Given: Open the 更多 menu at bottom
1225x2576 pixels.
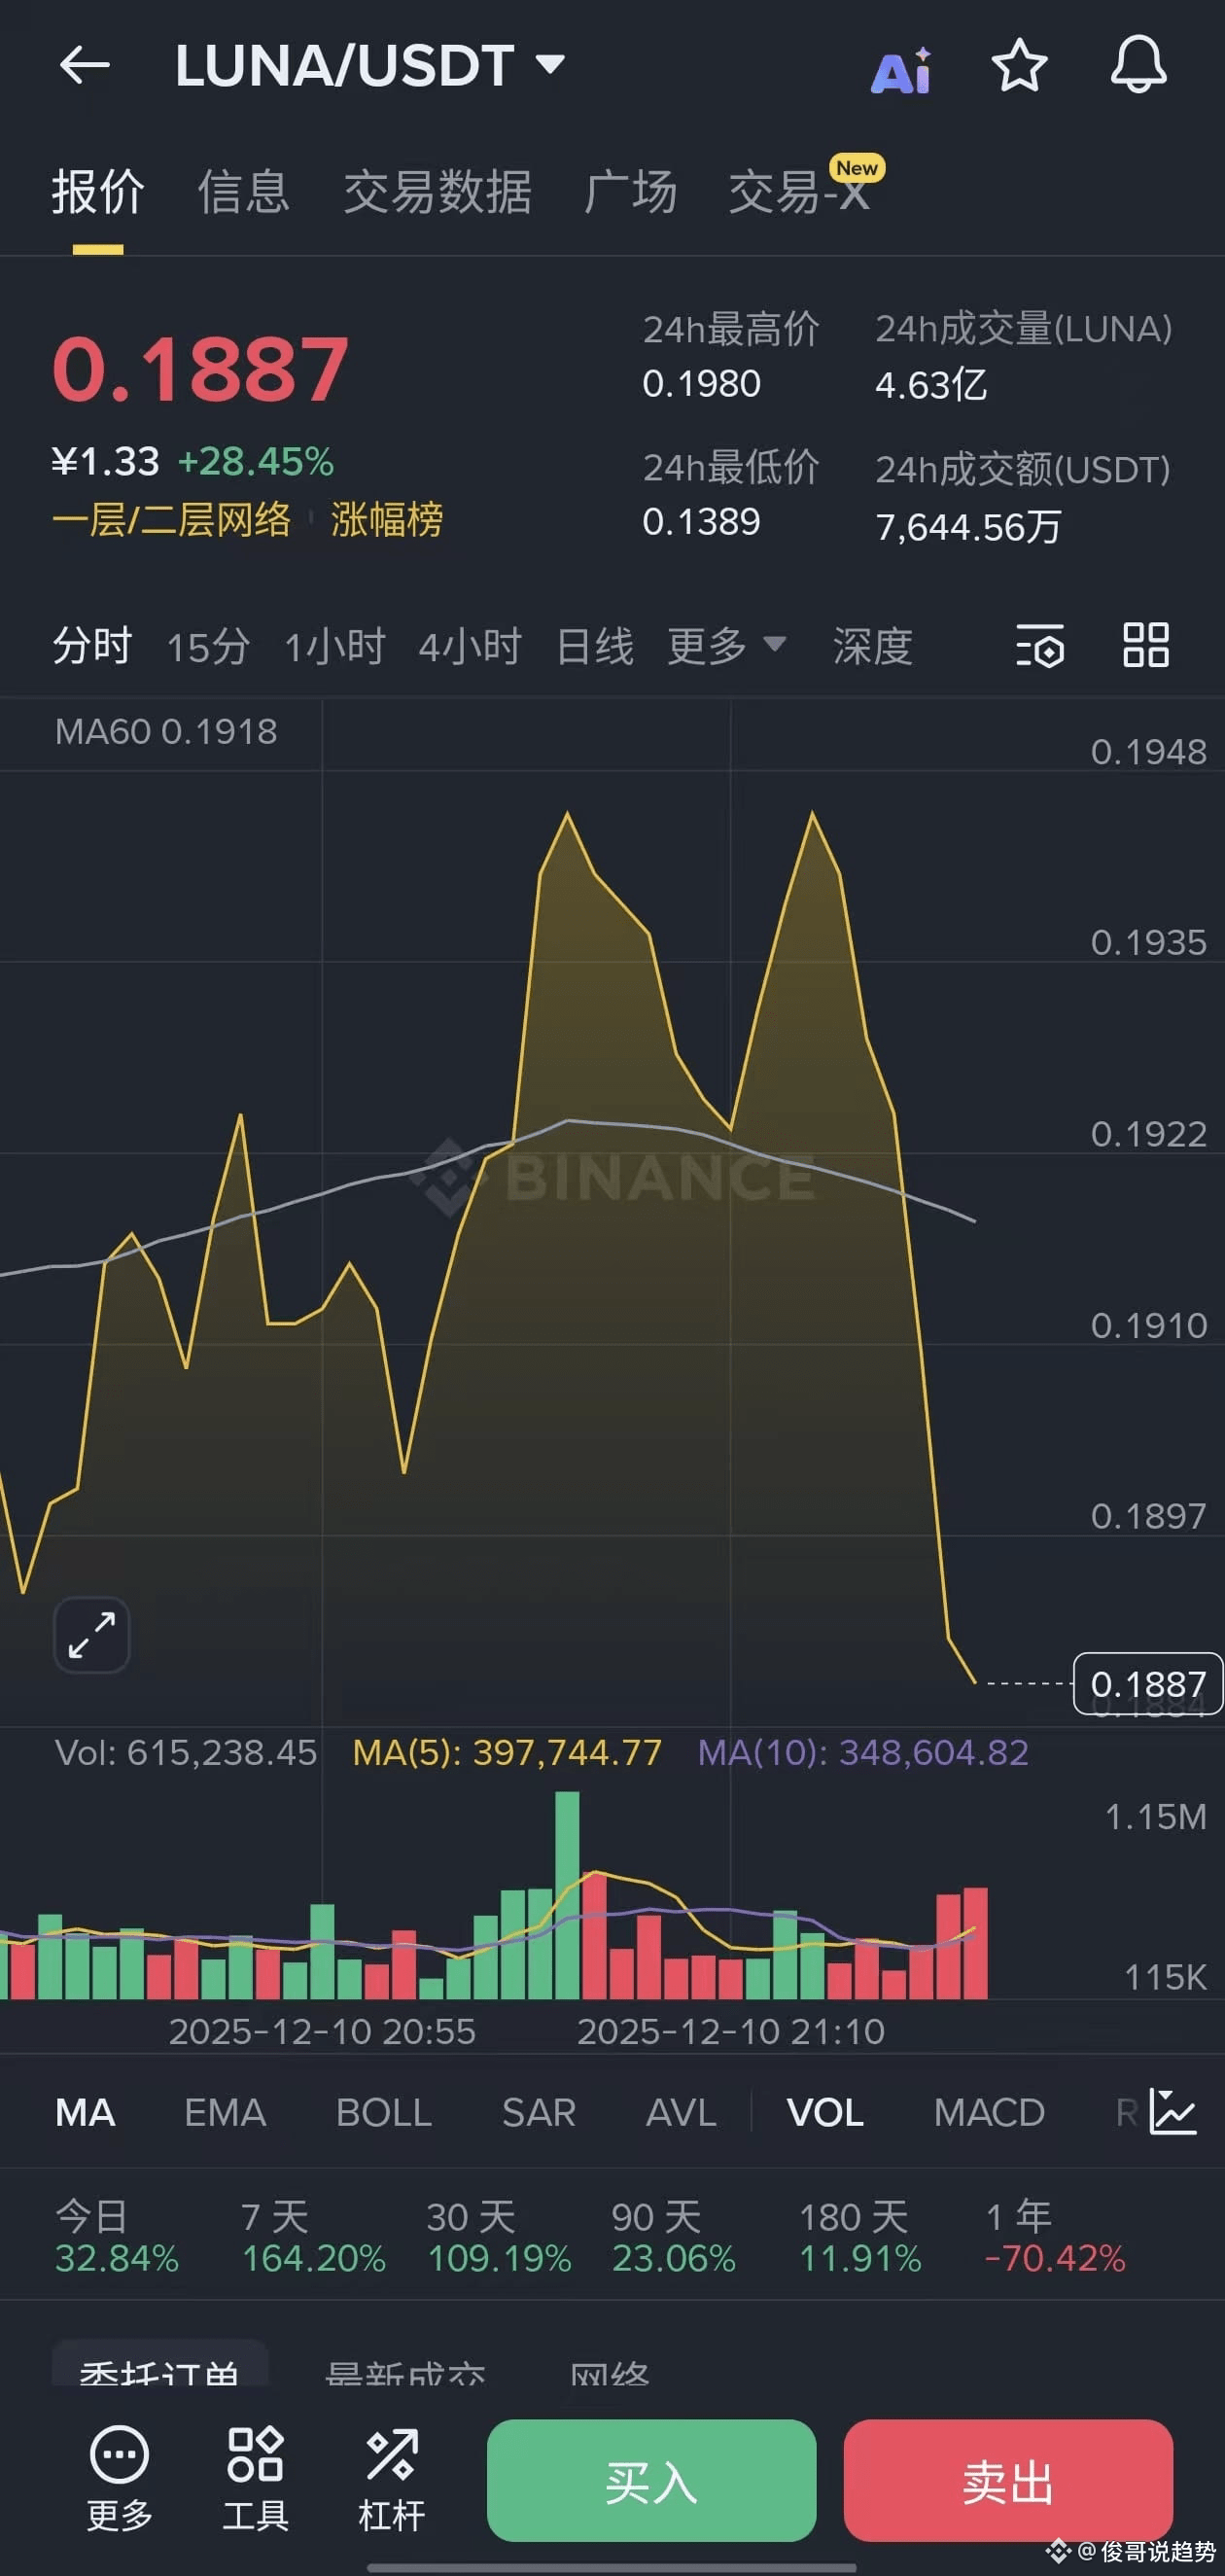Looking at the screenshot, I should click(119, 2480).
